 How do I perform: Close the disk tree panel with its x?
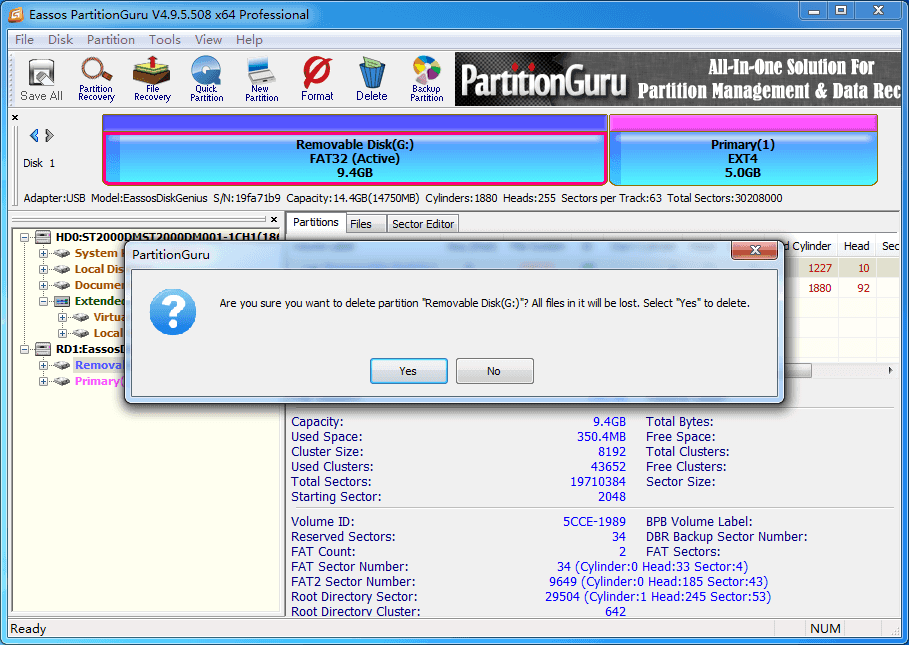click(x=274, y=220)
